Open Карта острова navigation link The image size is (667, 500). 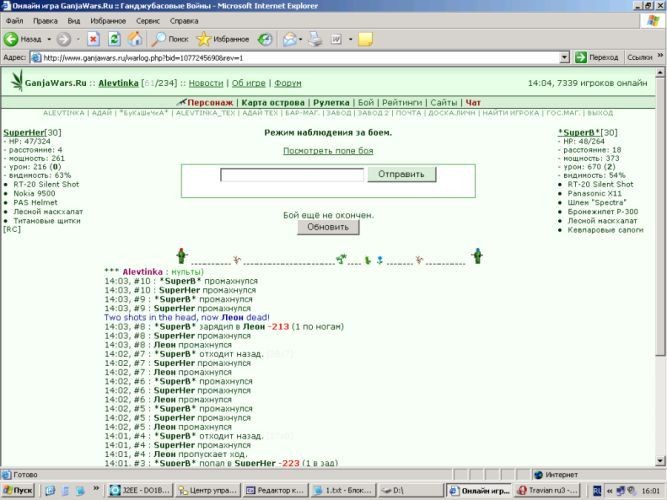coord(273,103)
